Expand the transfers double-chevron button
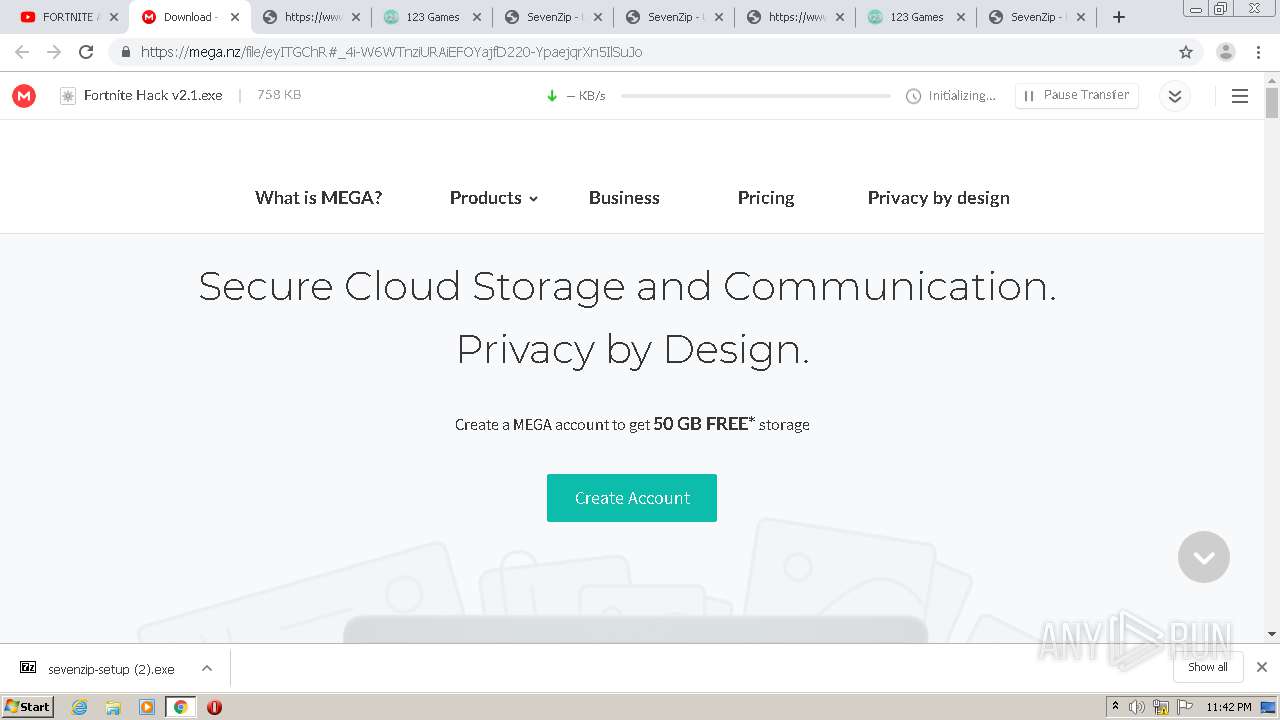 click(1175, 96)
